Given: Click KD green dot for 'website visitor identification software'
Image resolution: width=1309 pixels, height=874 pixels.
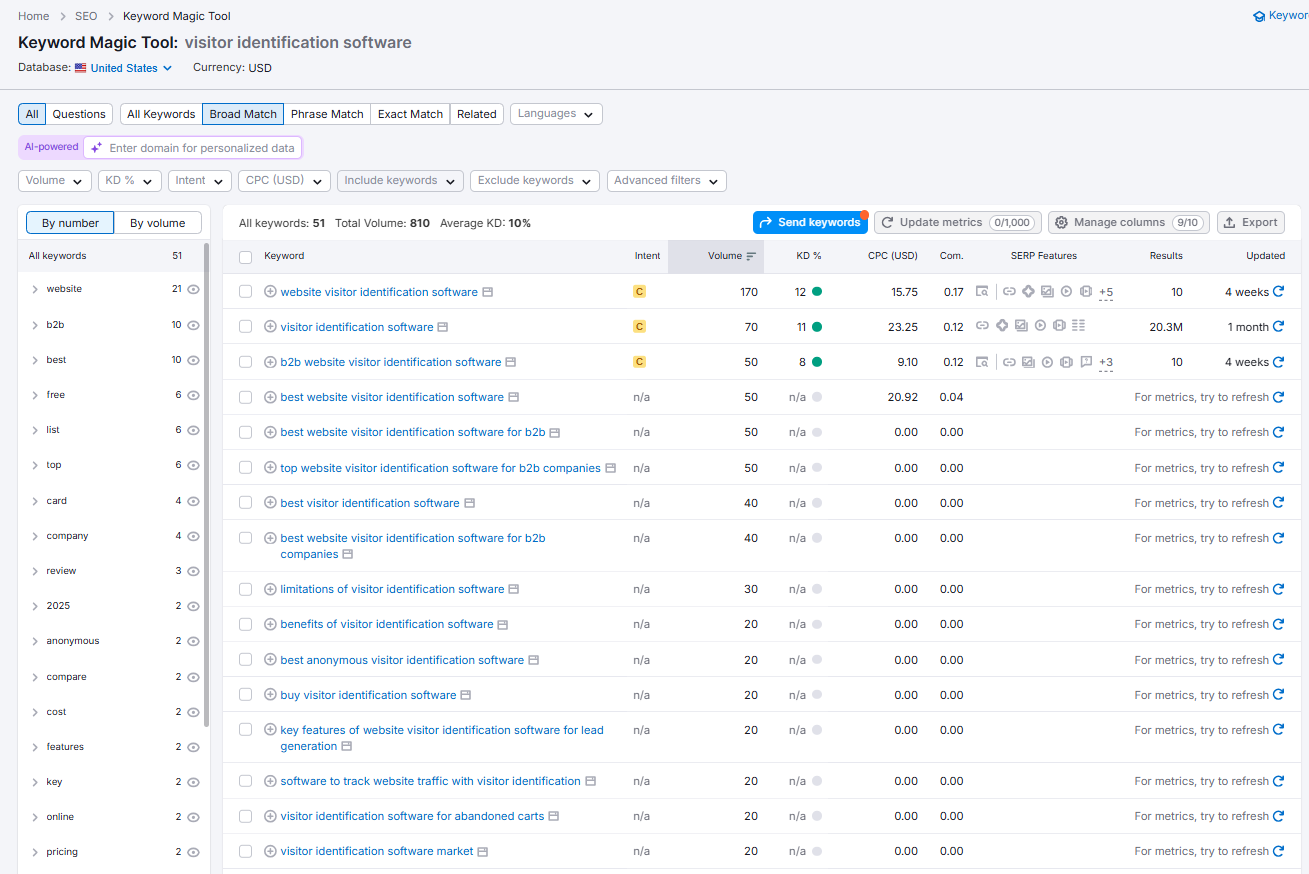Looking at the screenshot, I should pos(817,292).
